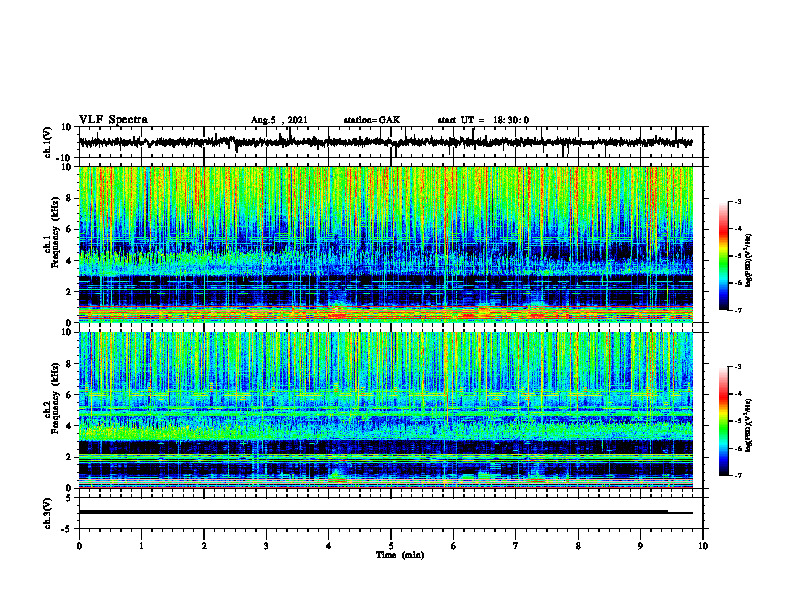Click the ch.2 spectrogram plot area
792x612 pixels.
point(386,410)
